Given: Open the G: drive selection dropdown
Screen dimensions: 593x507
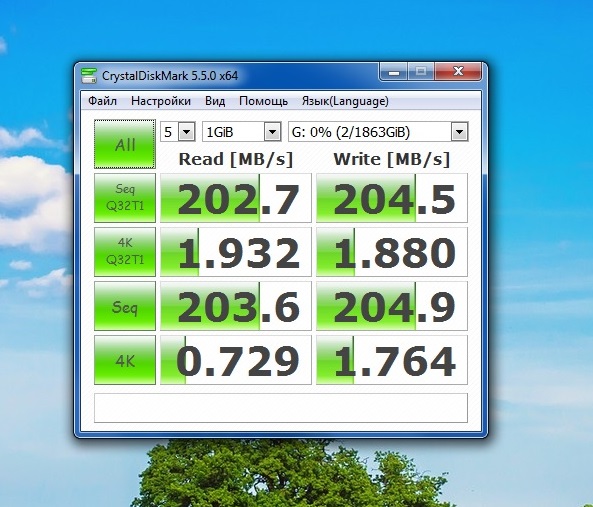Looking at the screenshot, I should point(378,132).
